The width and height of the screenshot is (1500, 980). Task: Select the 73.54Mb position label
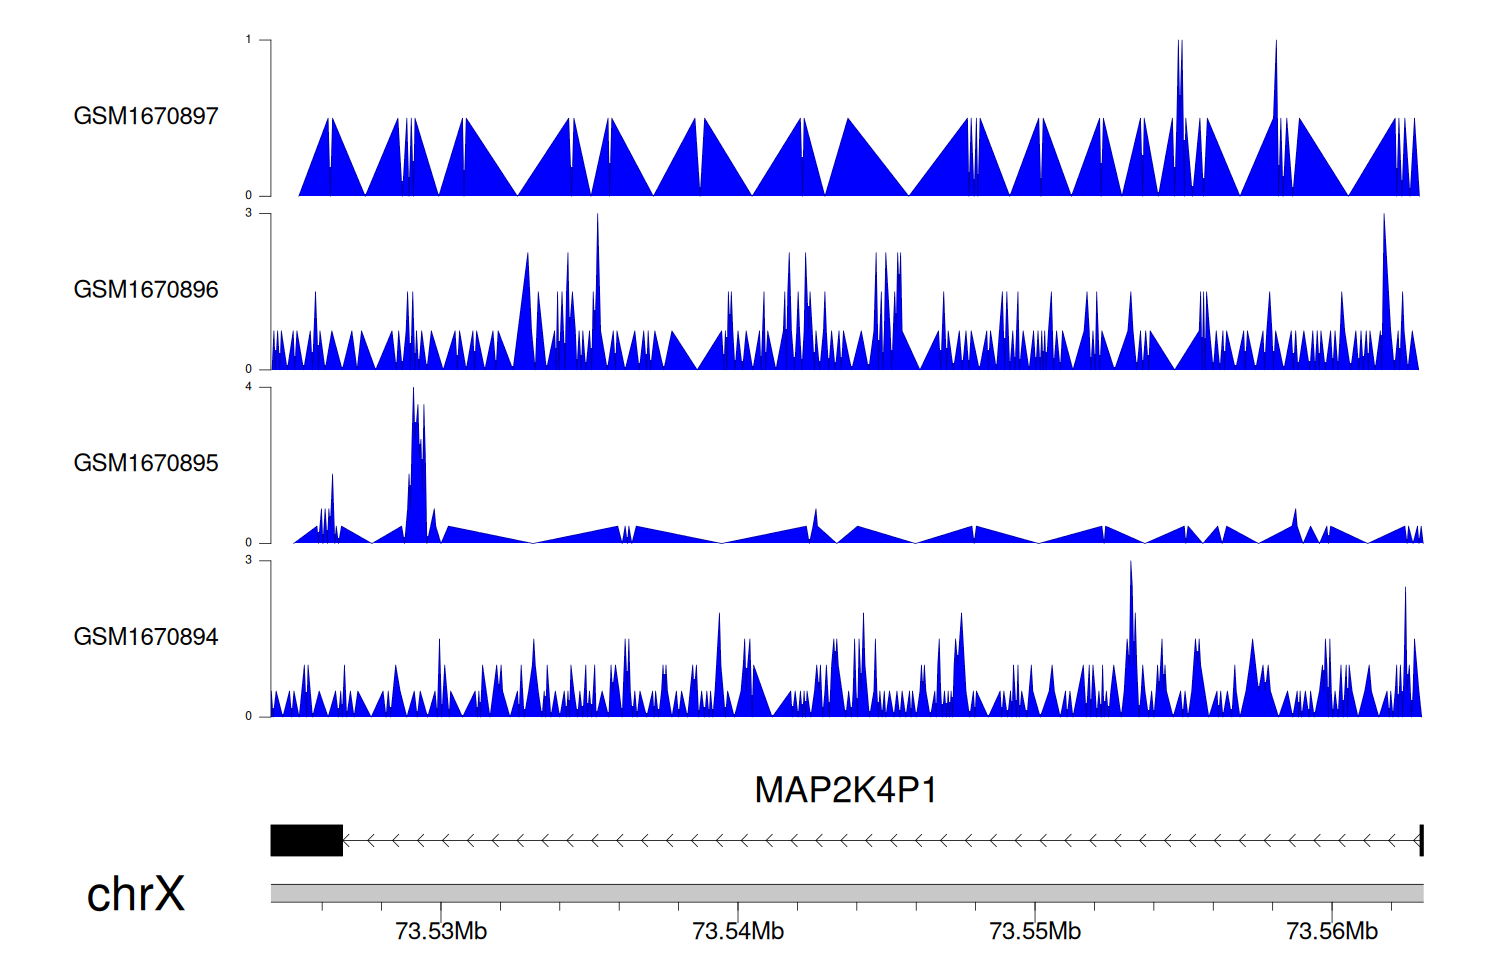[738, 932]
